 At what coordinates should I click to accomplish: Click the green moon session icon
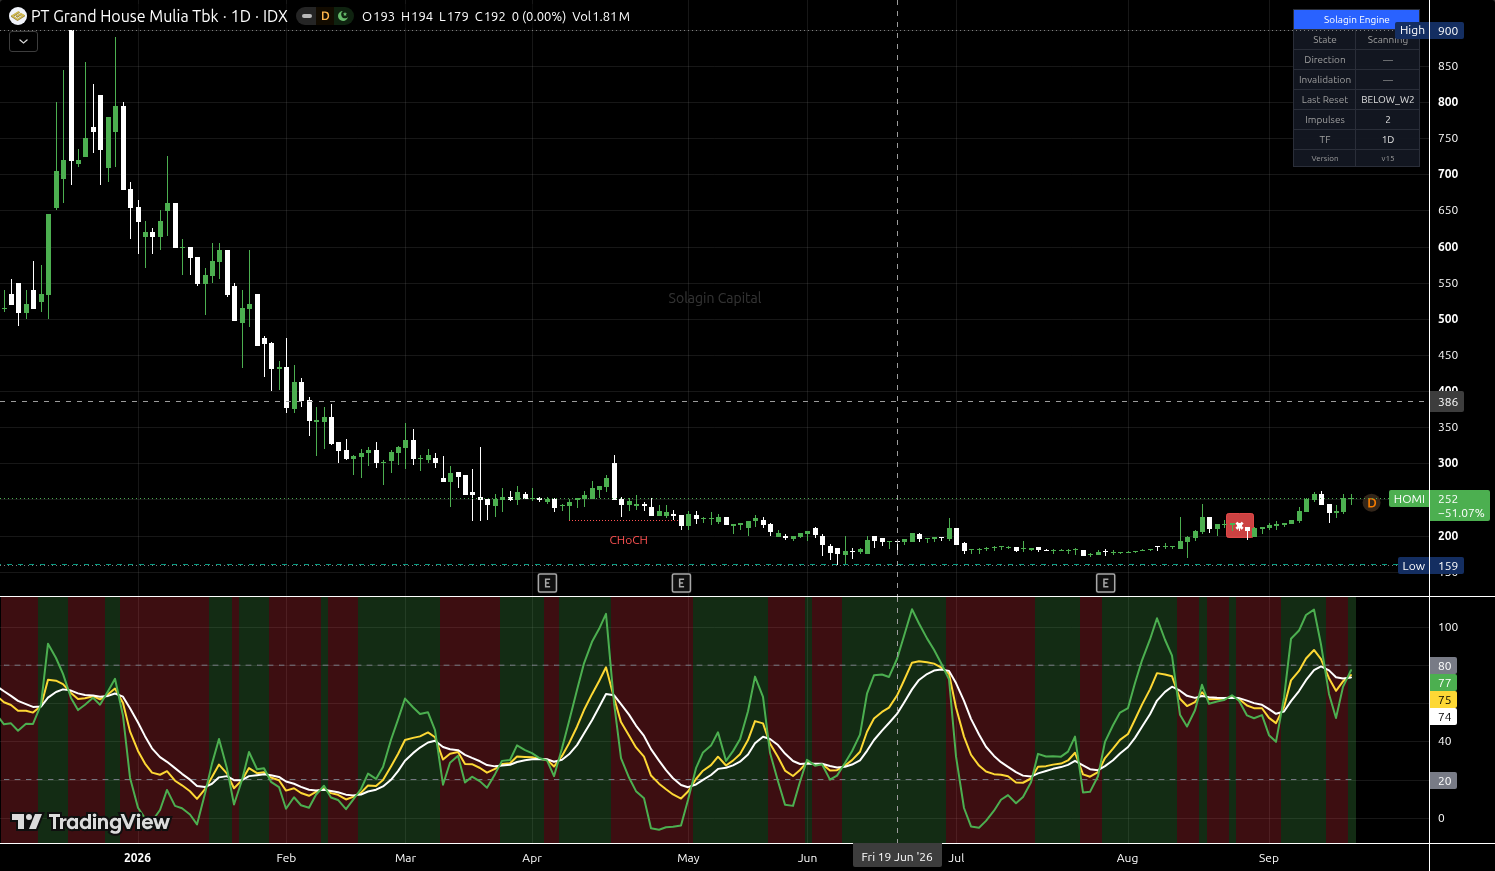click(x=343, y=16)
